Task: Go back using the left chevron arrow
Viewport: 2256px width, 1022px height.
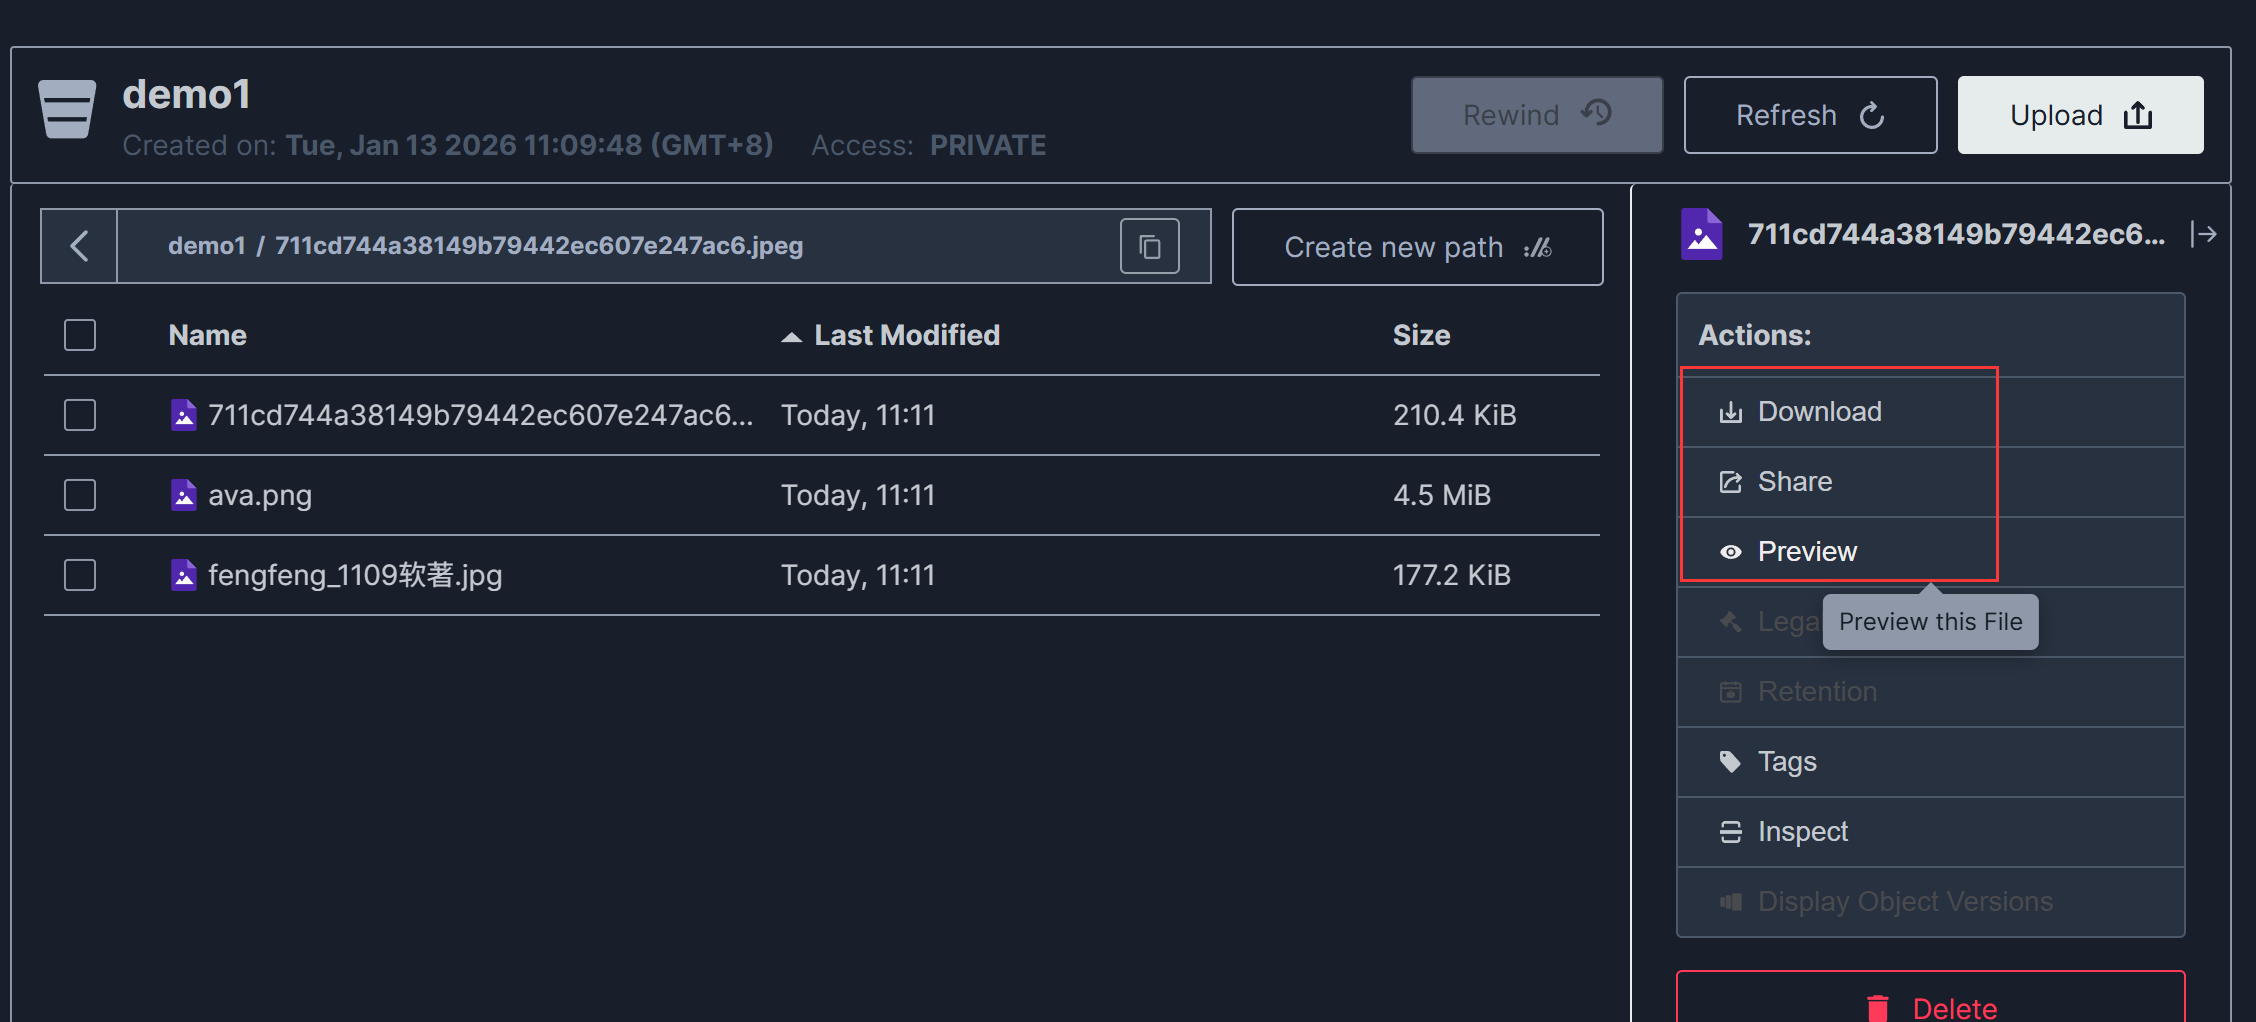Action: (79, 246)
